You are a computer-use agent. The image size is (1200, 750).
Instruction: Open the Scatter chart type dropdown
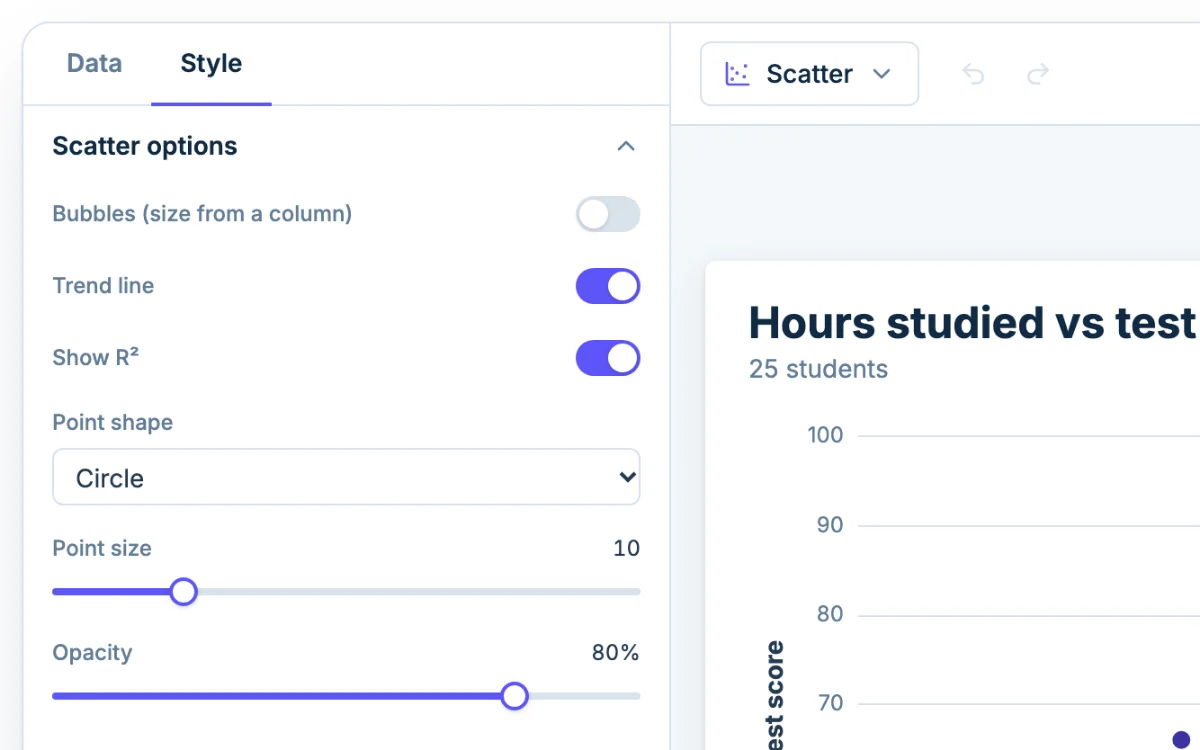point(809,74)
